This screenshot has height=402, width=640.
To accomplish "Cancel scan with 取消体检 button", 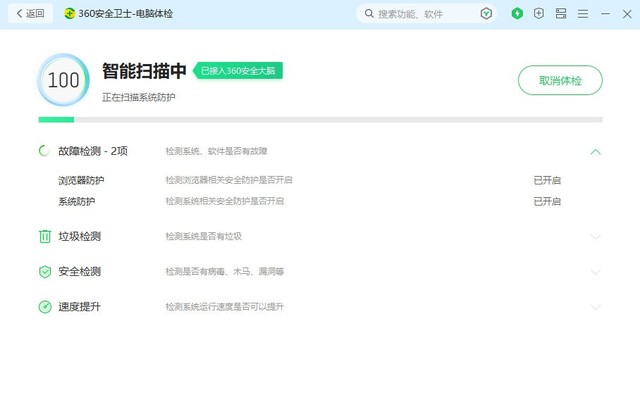I will coord(560,80).
